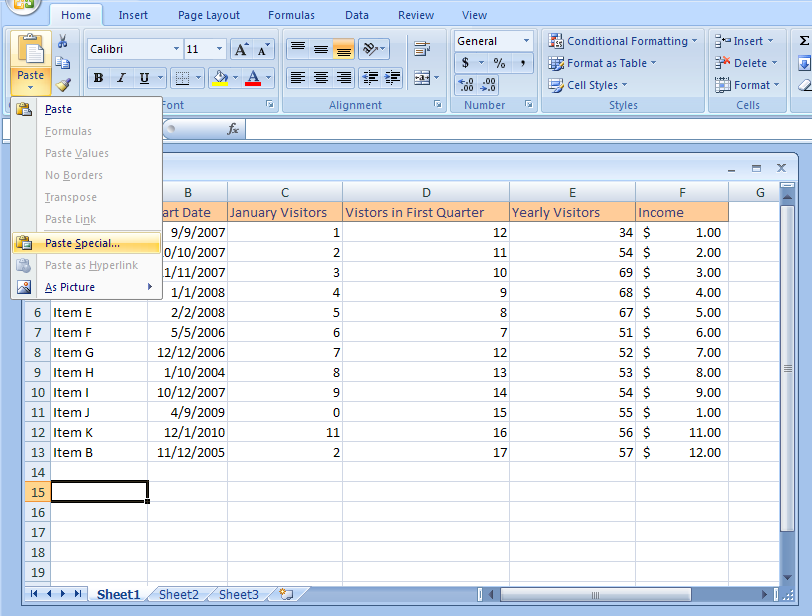Viewport: 812px width, 616px height.
Task: Expand the As Picture submenu
Action: click(x=86, y=287)
